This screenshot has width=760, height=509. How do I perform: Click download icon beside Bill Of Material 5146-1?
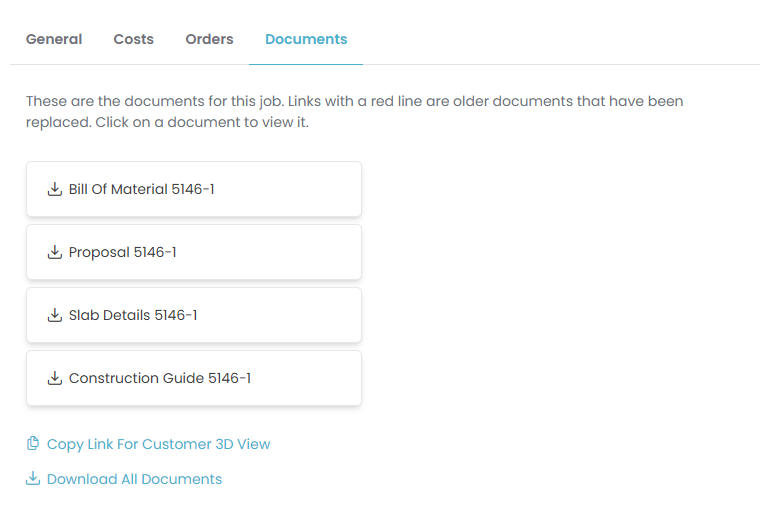pyautogui.click(x=54, y=189)
